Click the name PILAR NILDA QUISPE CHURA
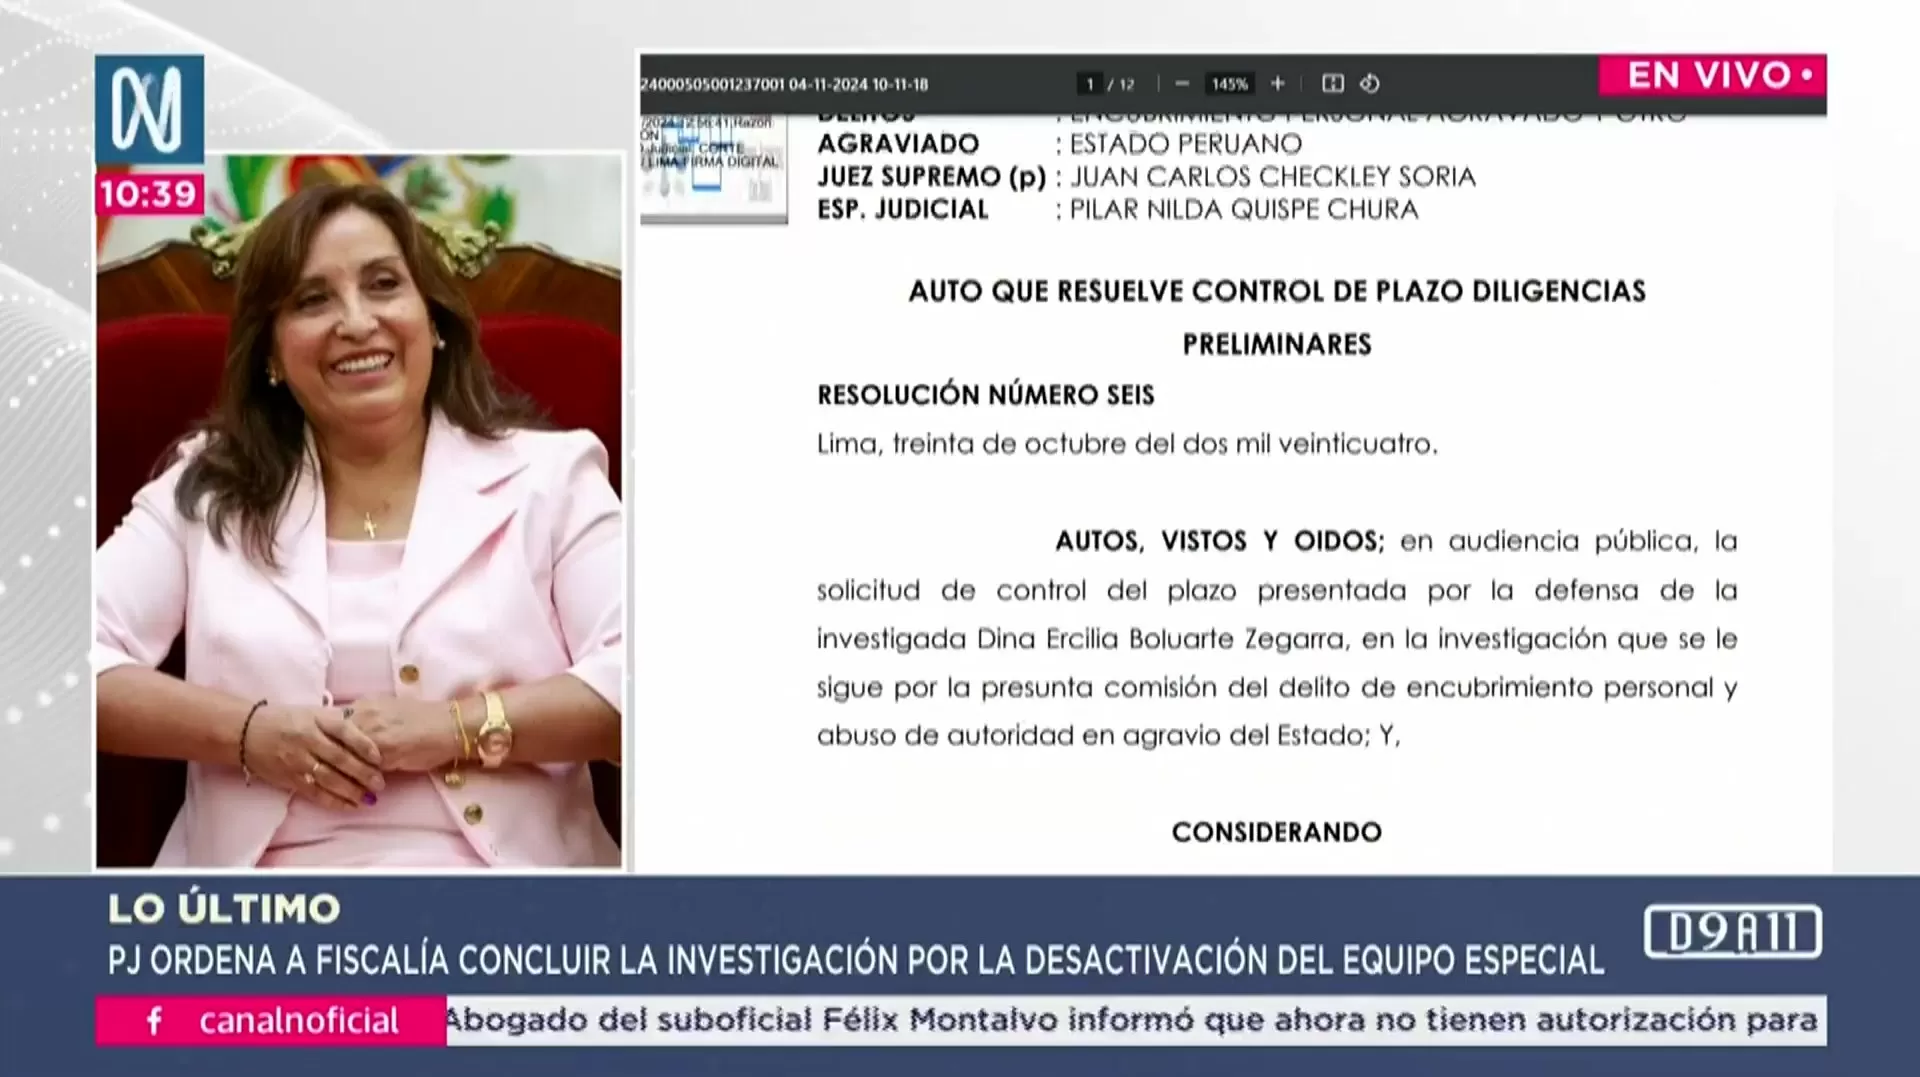 point(1244,210)
